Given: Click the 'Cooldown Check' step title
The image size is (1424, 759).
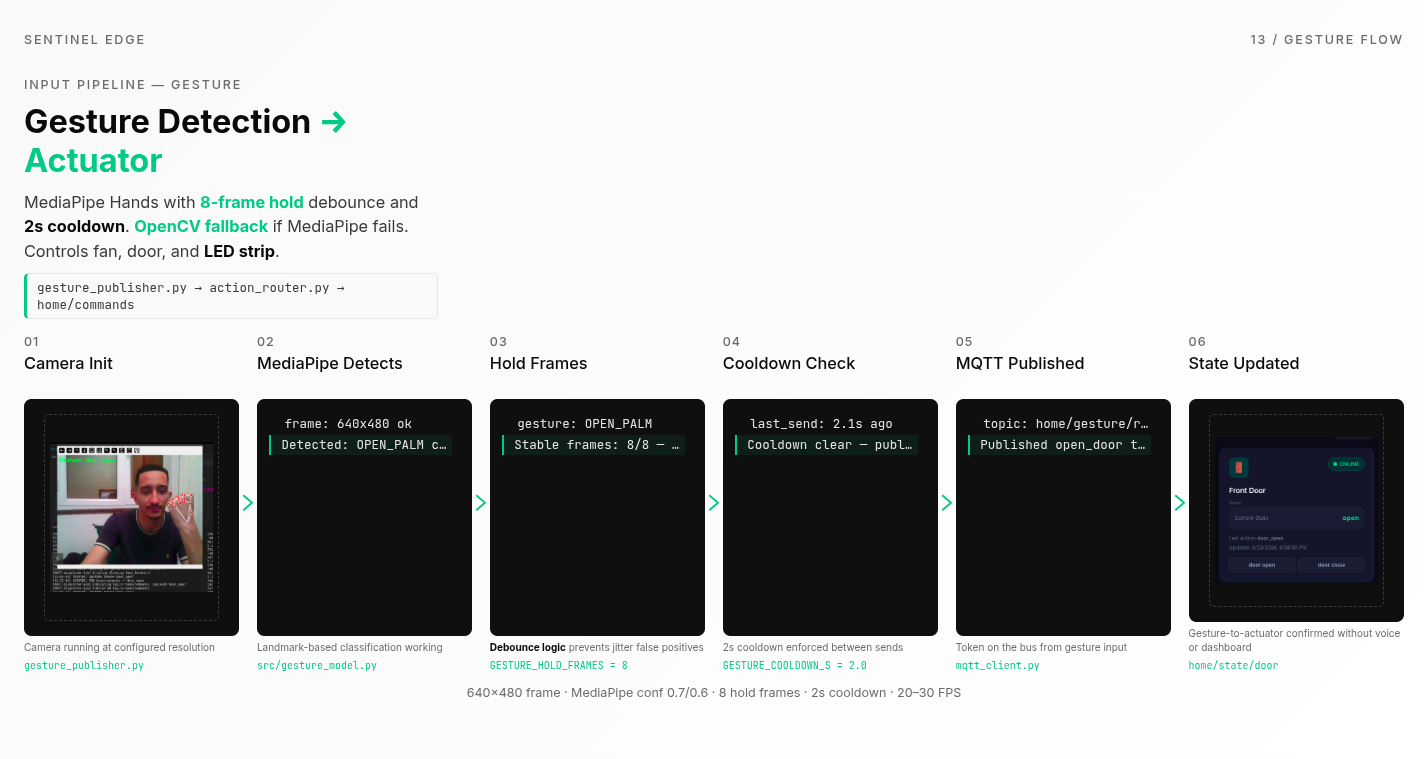Looking at the screenshot, I should click(789, 363).
